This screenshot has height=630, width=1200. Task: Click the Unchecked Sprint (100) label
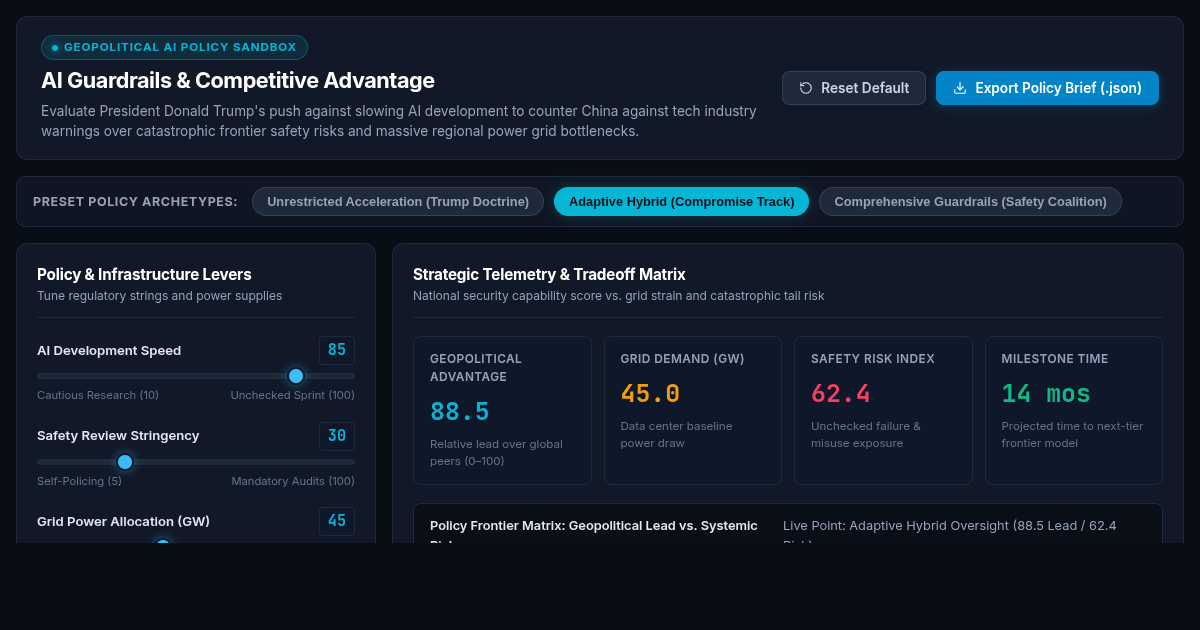[293, 395]
